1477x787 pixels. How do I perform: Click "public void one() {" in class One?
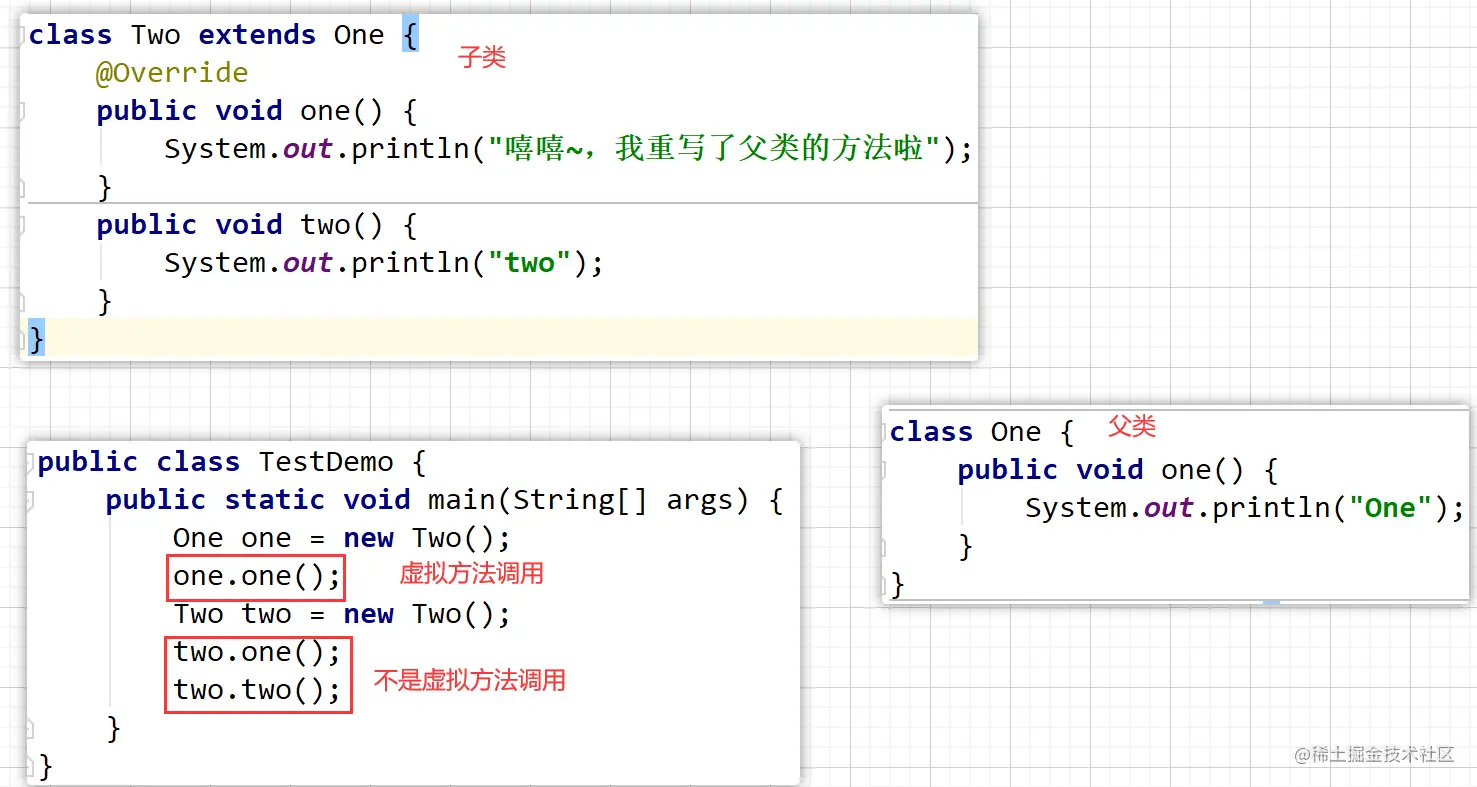click(x=1117, y=470)
